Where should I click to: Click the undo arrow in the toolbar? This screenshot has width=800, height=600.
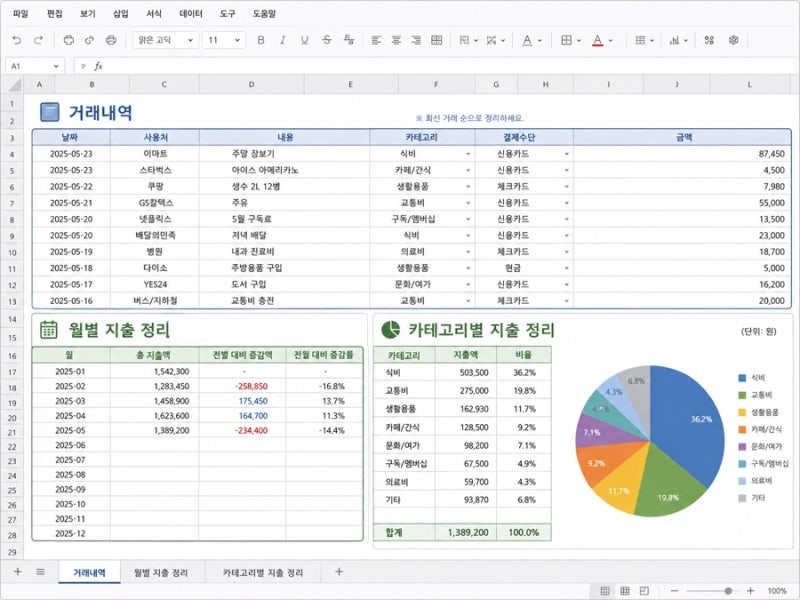pos(17,40)
